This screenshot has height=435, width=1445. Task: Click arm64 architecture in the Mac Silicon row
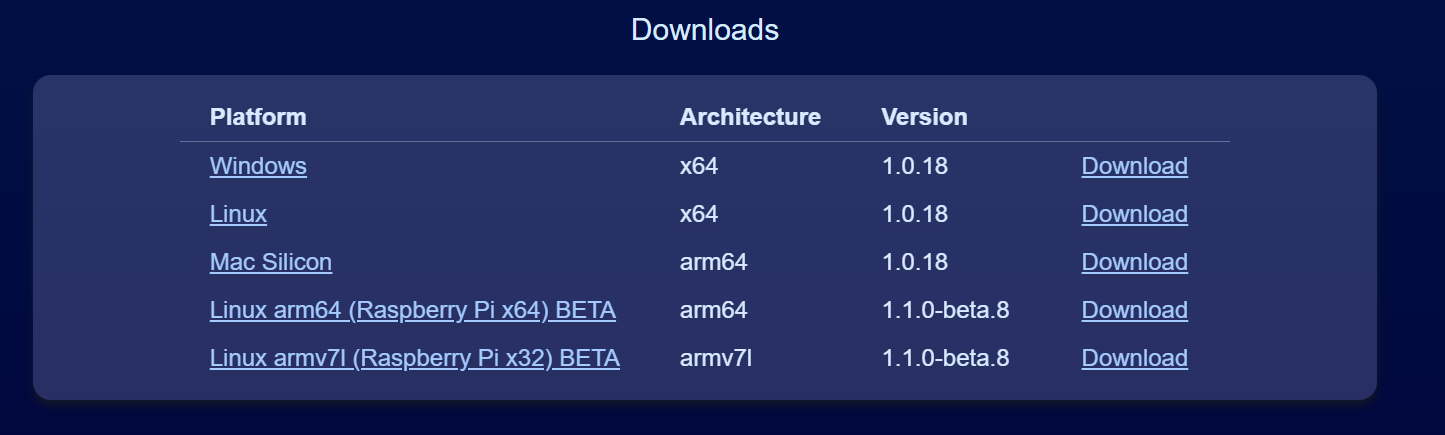tap(713, 262)
